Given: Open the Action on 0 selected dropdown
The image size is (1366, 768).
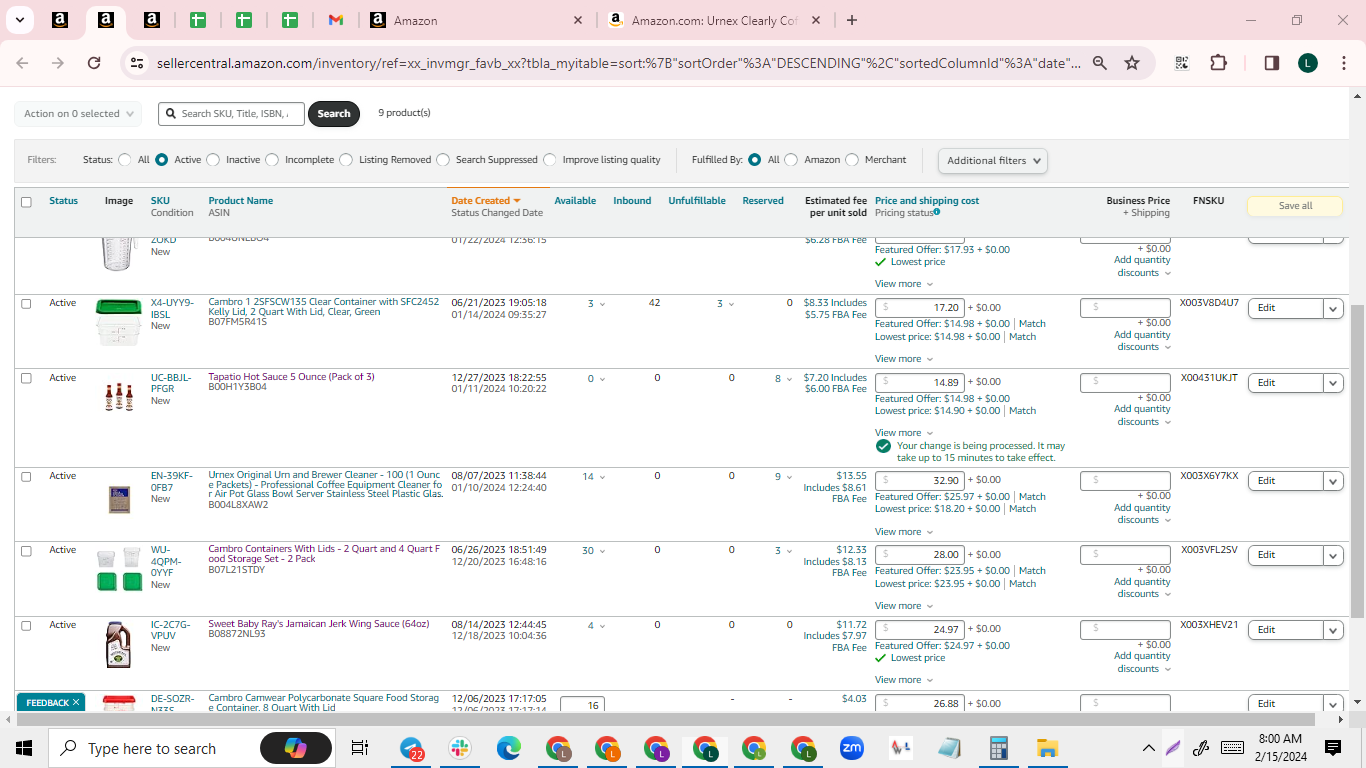Looking at the screenshot, I should coord(78,114).
